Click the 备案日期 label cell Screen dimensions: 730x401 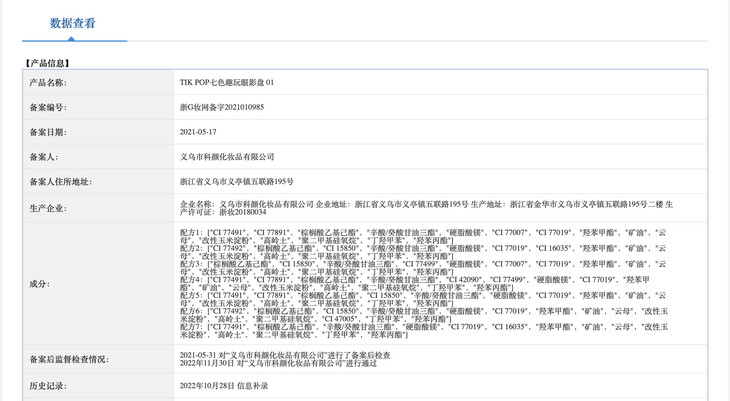coord(48,132)
